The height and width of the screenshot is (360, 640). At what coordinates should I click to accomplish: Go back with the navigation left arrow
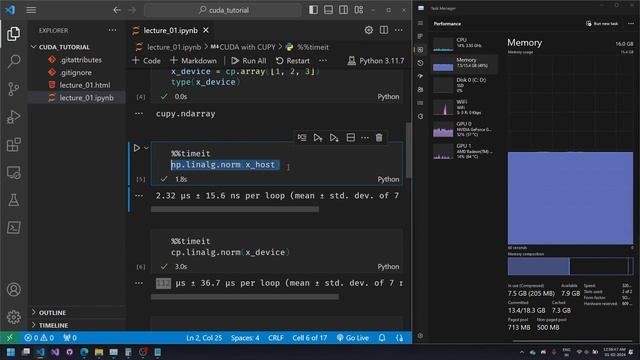click(x=117, y=10)
